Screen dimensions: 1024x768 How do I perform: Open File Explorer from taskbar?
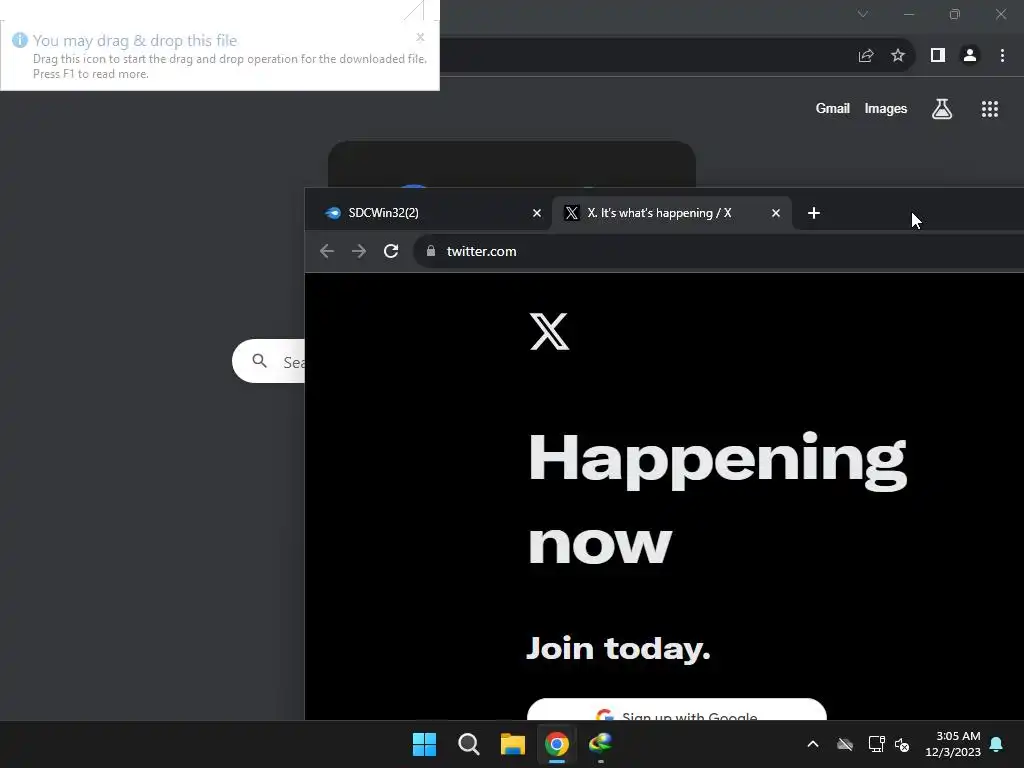(513, 744)
